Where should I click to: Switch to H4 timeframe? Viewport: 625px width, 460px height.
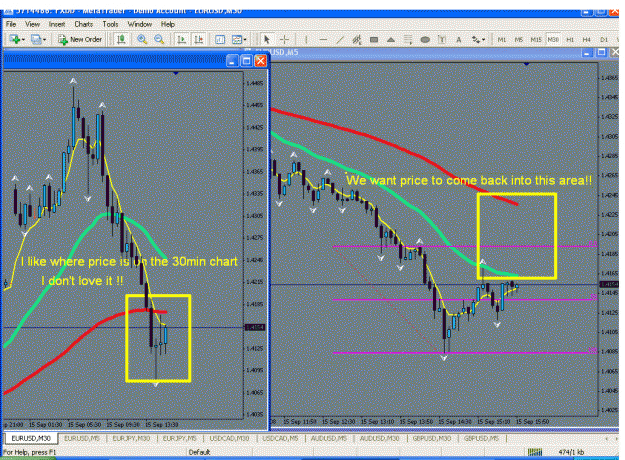(x=586, y=39)
